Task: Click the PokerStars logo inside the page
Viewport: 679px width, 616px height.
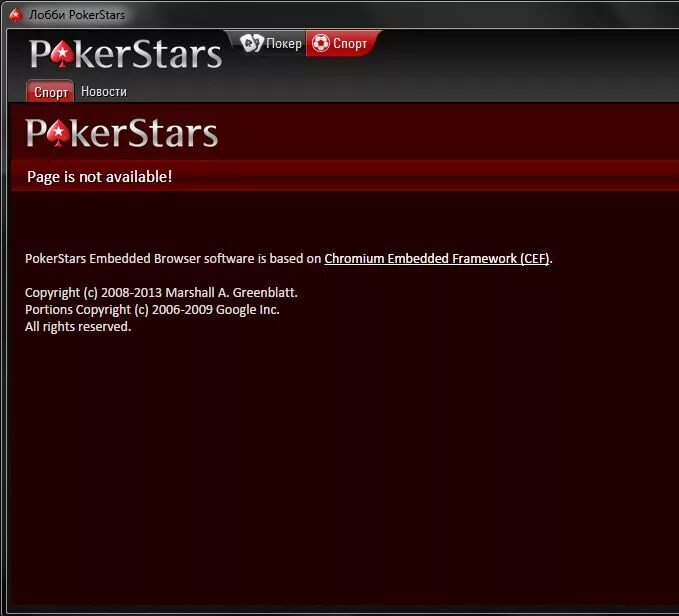Action: point(122,133)
